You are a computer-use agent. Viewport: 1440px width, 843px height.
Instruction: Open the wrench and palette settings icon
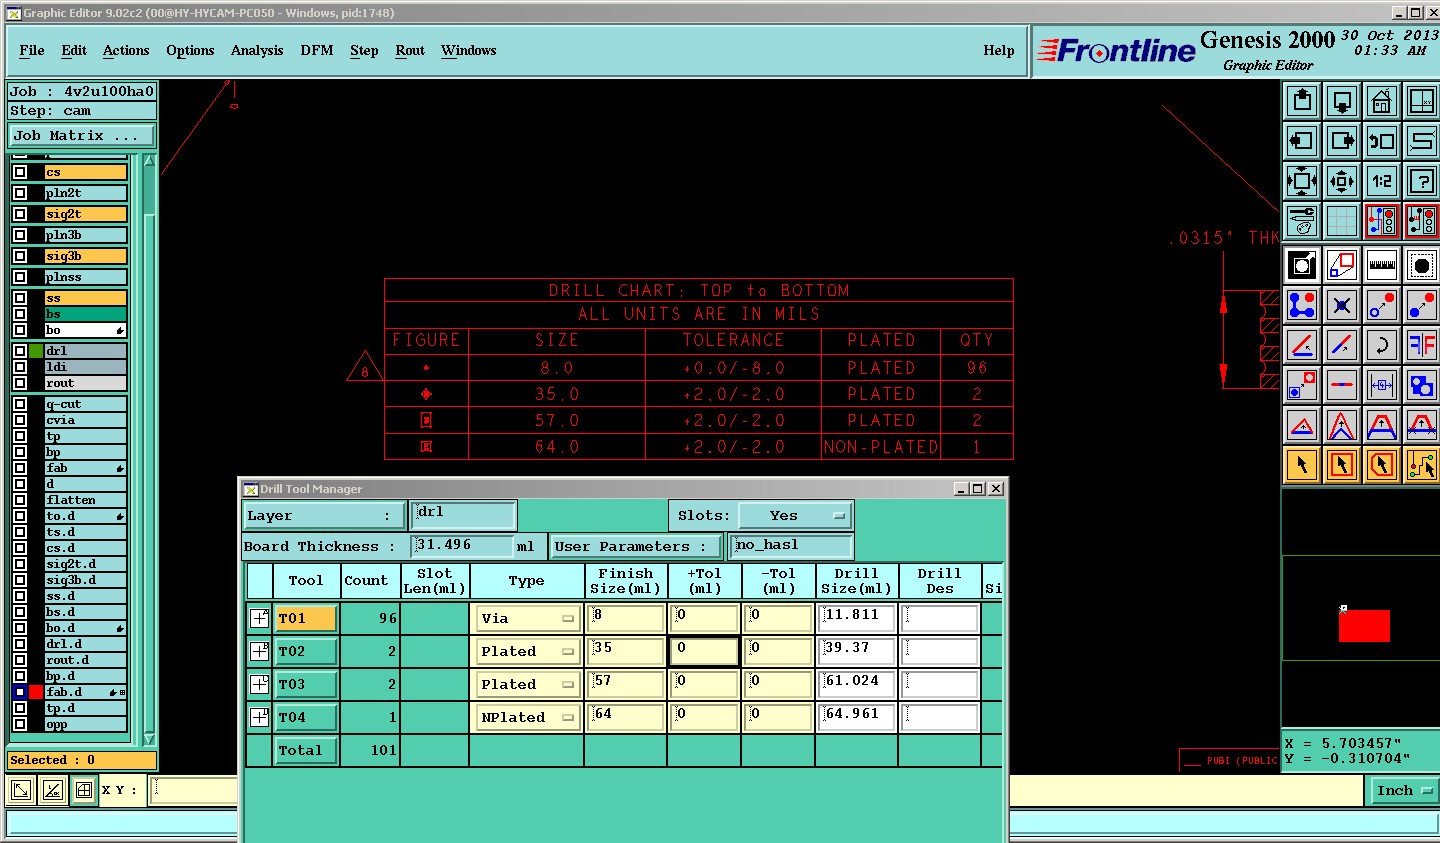(x=1302, y=221)
